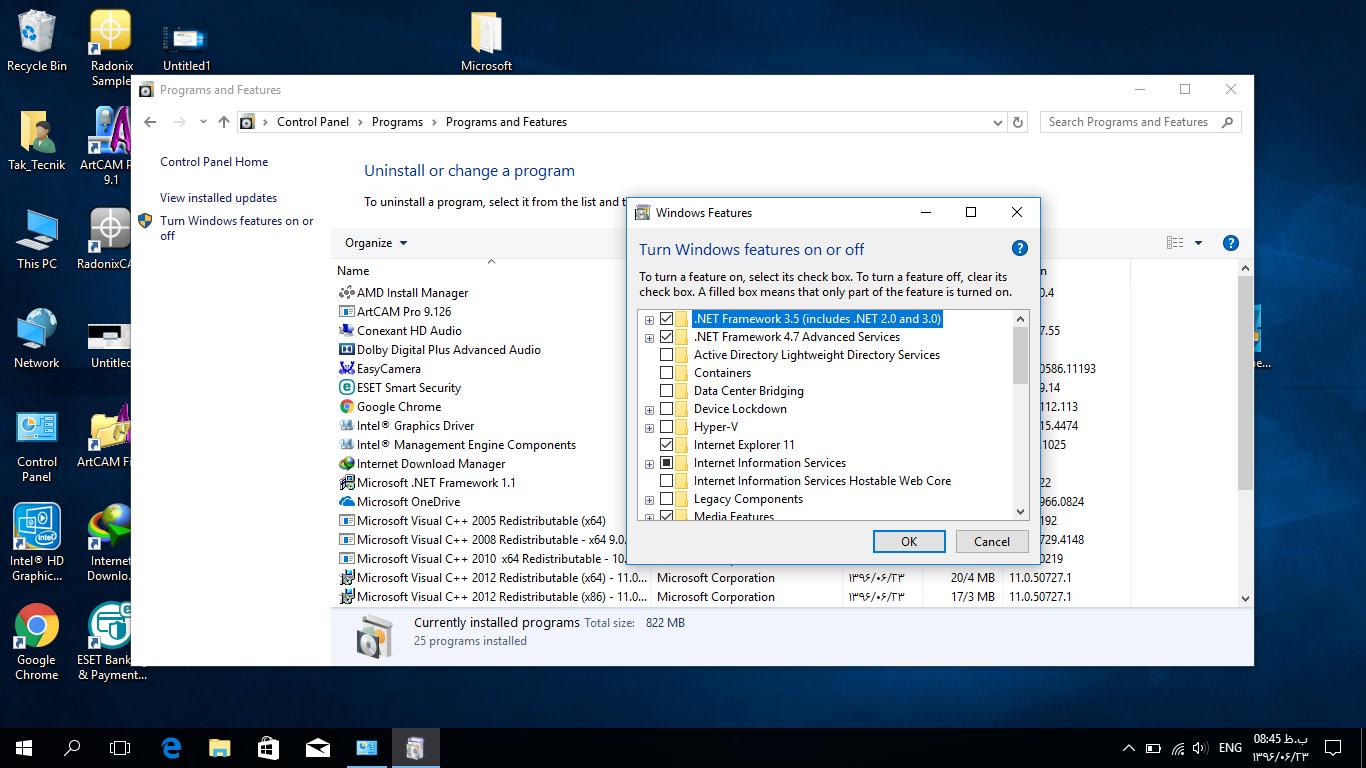Open the View installed updates link
1366x768 pixels.
(218, 198)
